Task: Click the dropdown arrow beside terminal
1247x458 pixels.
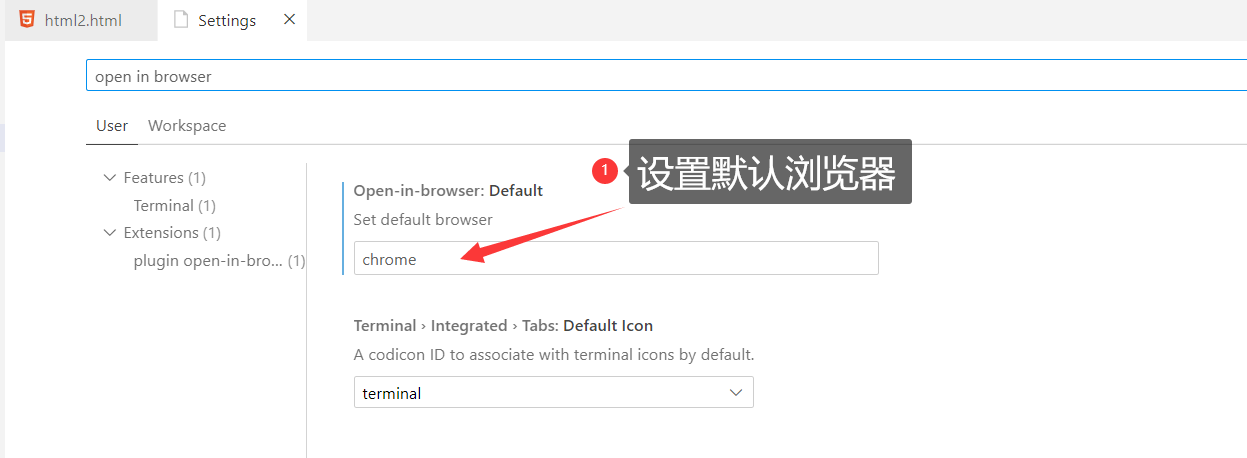Action: coord(736,393)
